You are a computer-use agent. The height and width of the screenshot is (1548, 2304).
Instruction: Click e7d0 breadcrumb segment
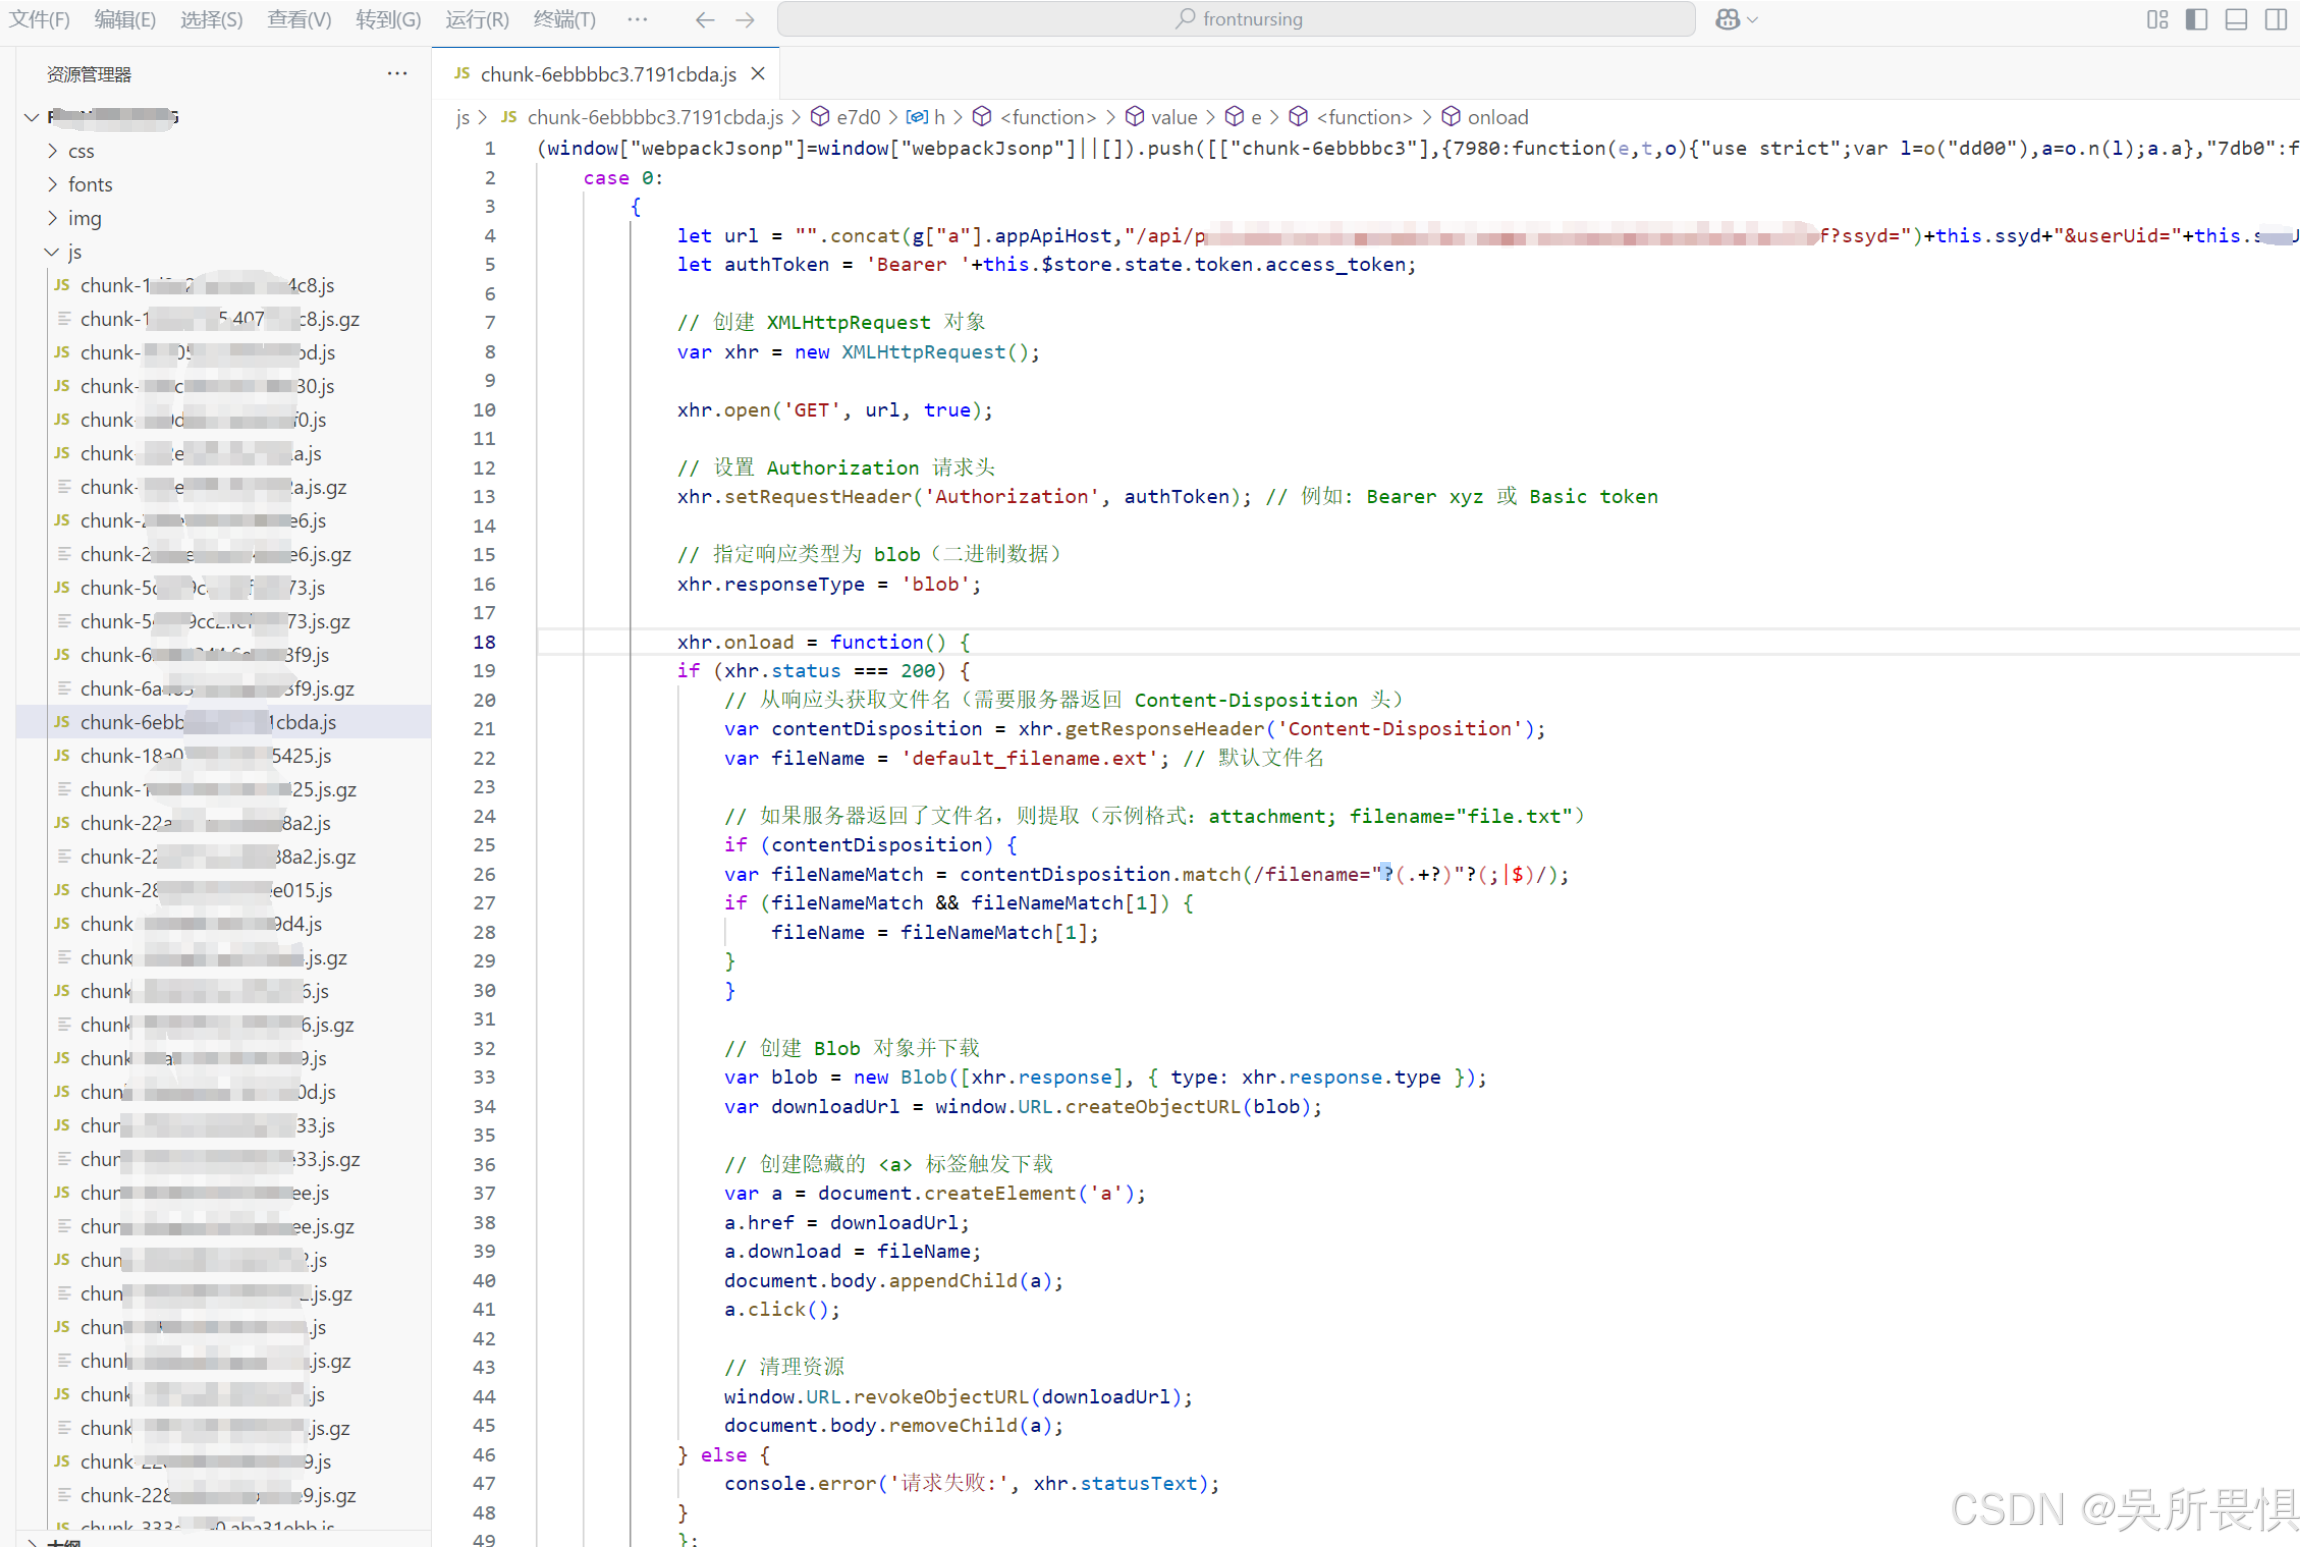click(x=858, y=117)
